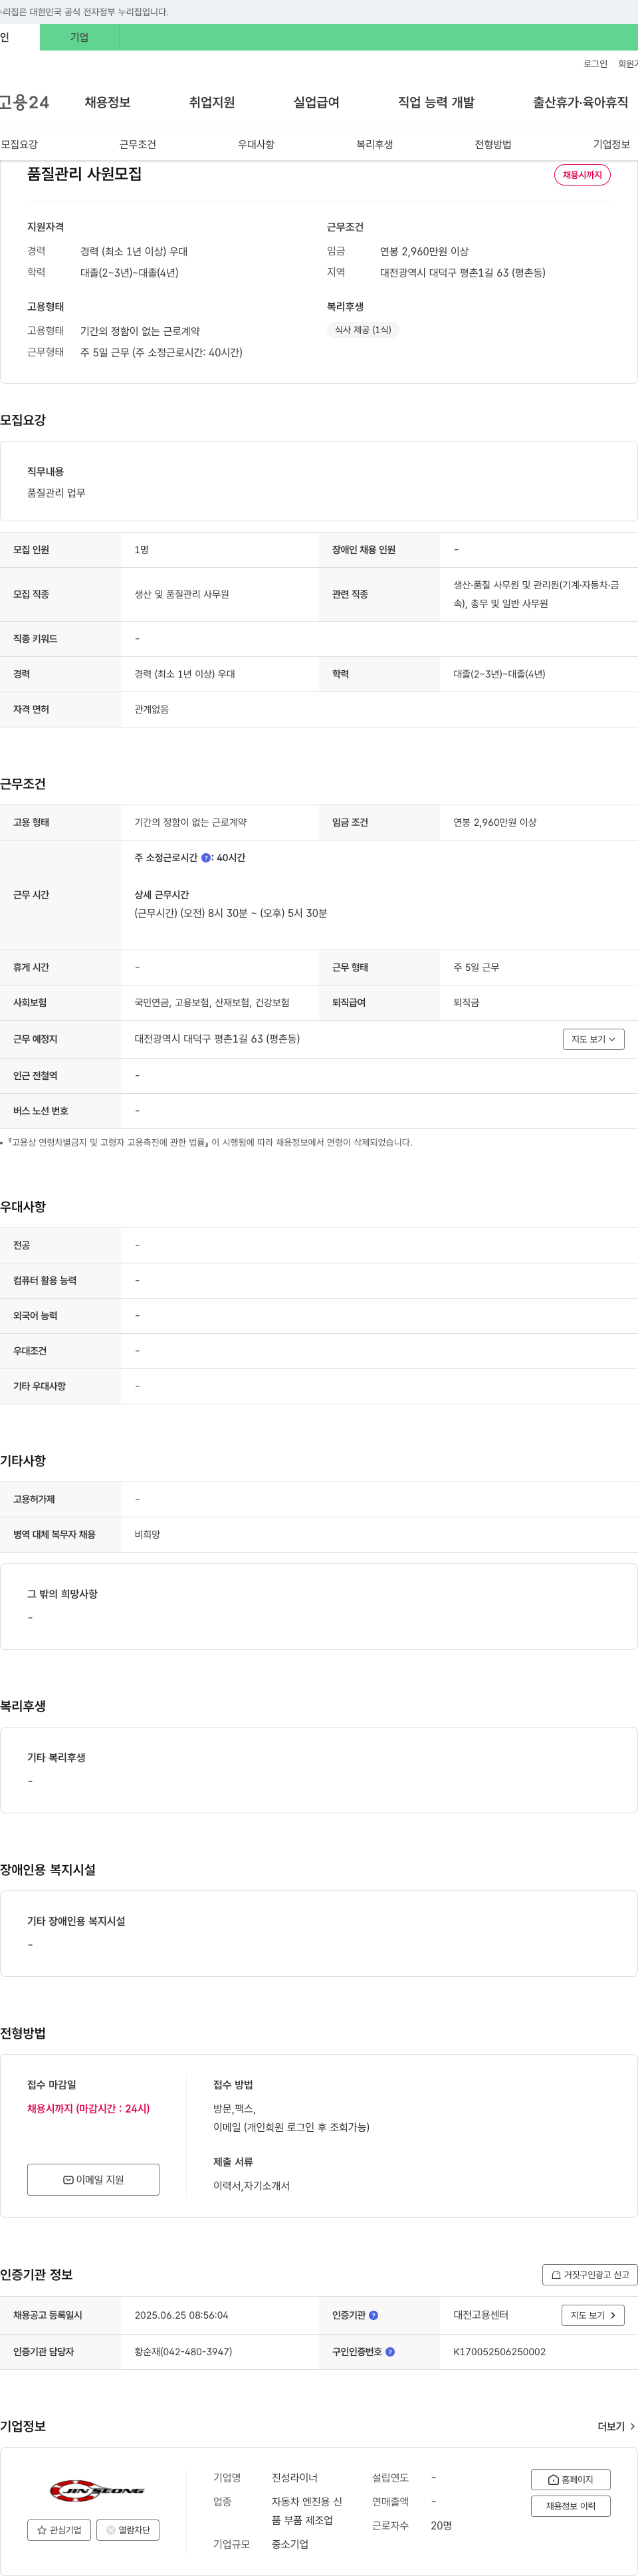Click the 이메일 지원 button
Viewport: 638px width, 2576px height.
pos(93,2179)
